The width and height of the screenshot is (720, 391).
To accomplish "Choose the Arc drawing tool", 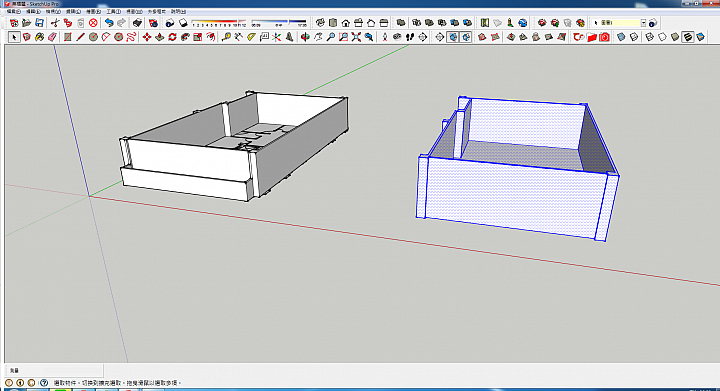I will [x=106, y=37].
